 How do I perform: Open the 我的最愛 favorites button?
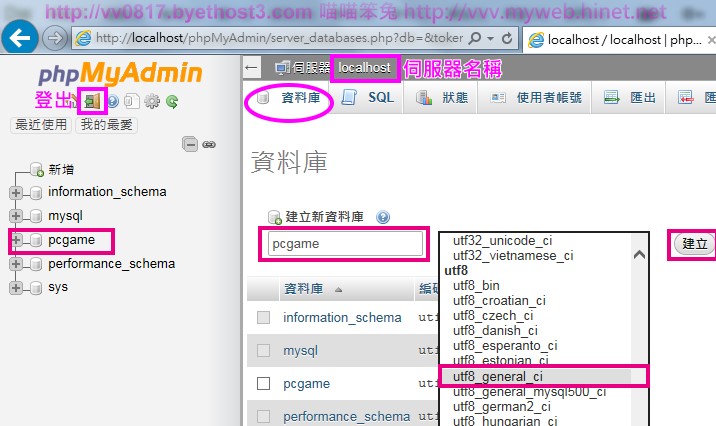click(x=106, y=125)
